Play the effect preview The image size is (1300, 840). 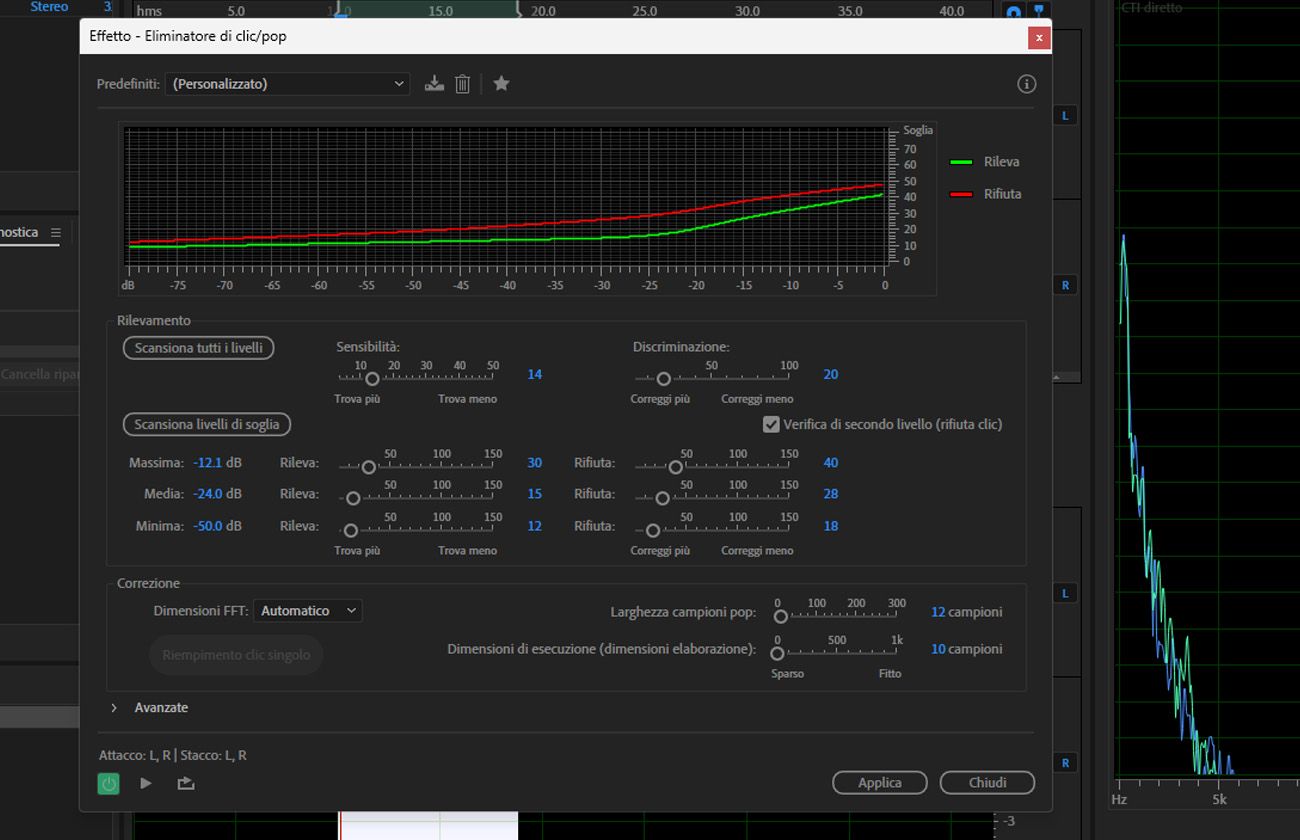[x=146, y=783]
